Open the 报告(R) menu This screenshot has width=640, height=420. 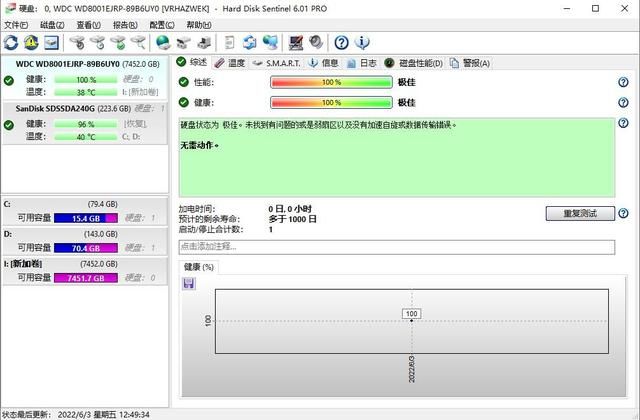pyautogui.click(x=125, y=25)
